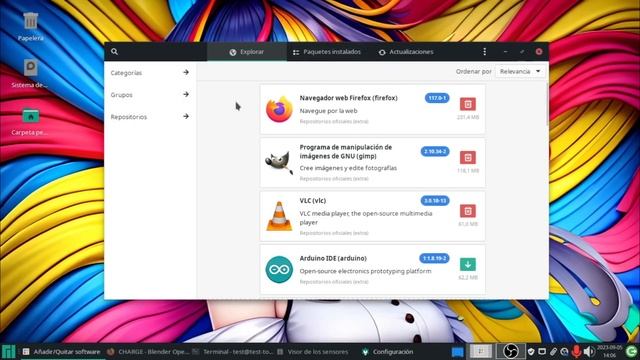Go to the Actualizaciones tab
The image size is (640, 360).
pyautogui.click(x=406, y=52)
